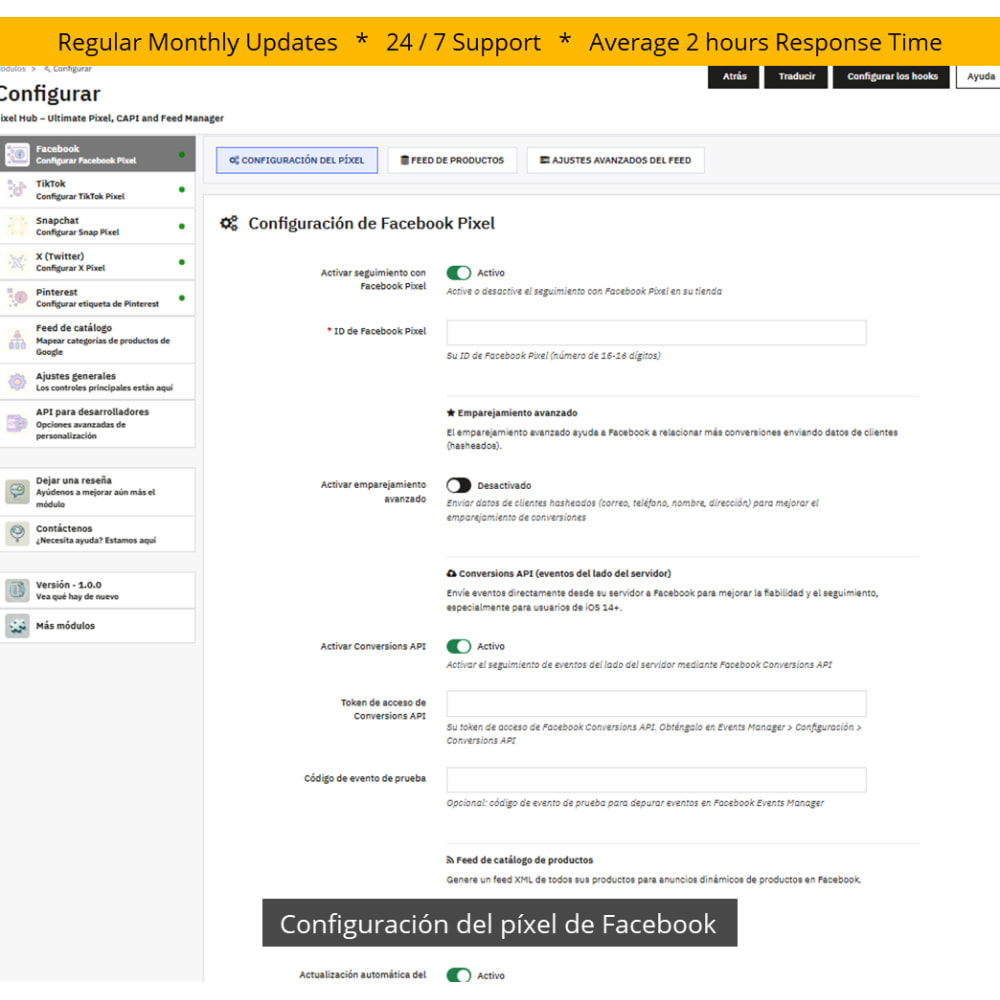Click the Versión 1.0.0 icon
Screen dimensions: 1000x1000
tap(17, 590)
